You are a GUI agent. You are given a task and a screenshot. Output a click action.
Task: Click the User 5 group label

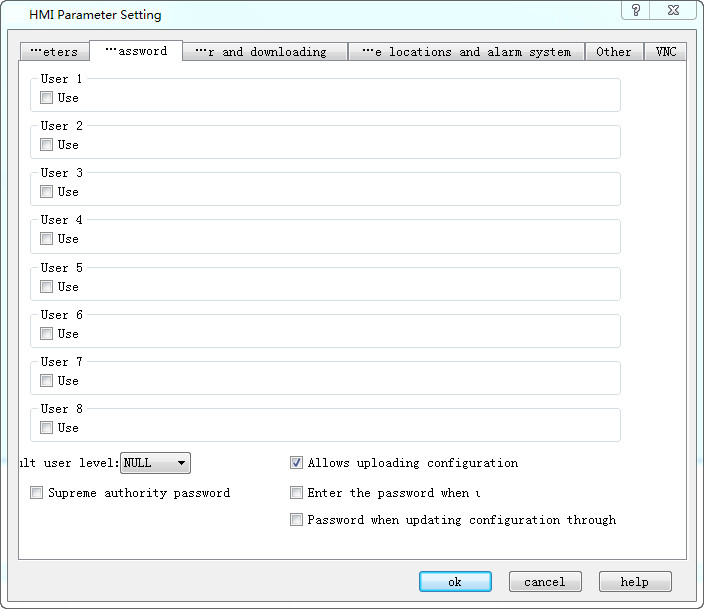pos(62,268)
